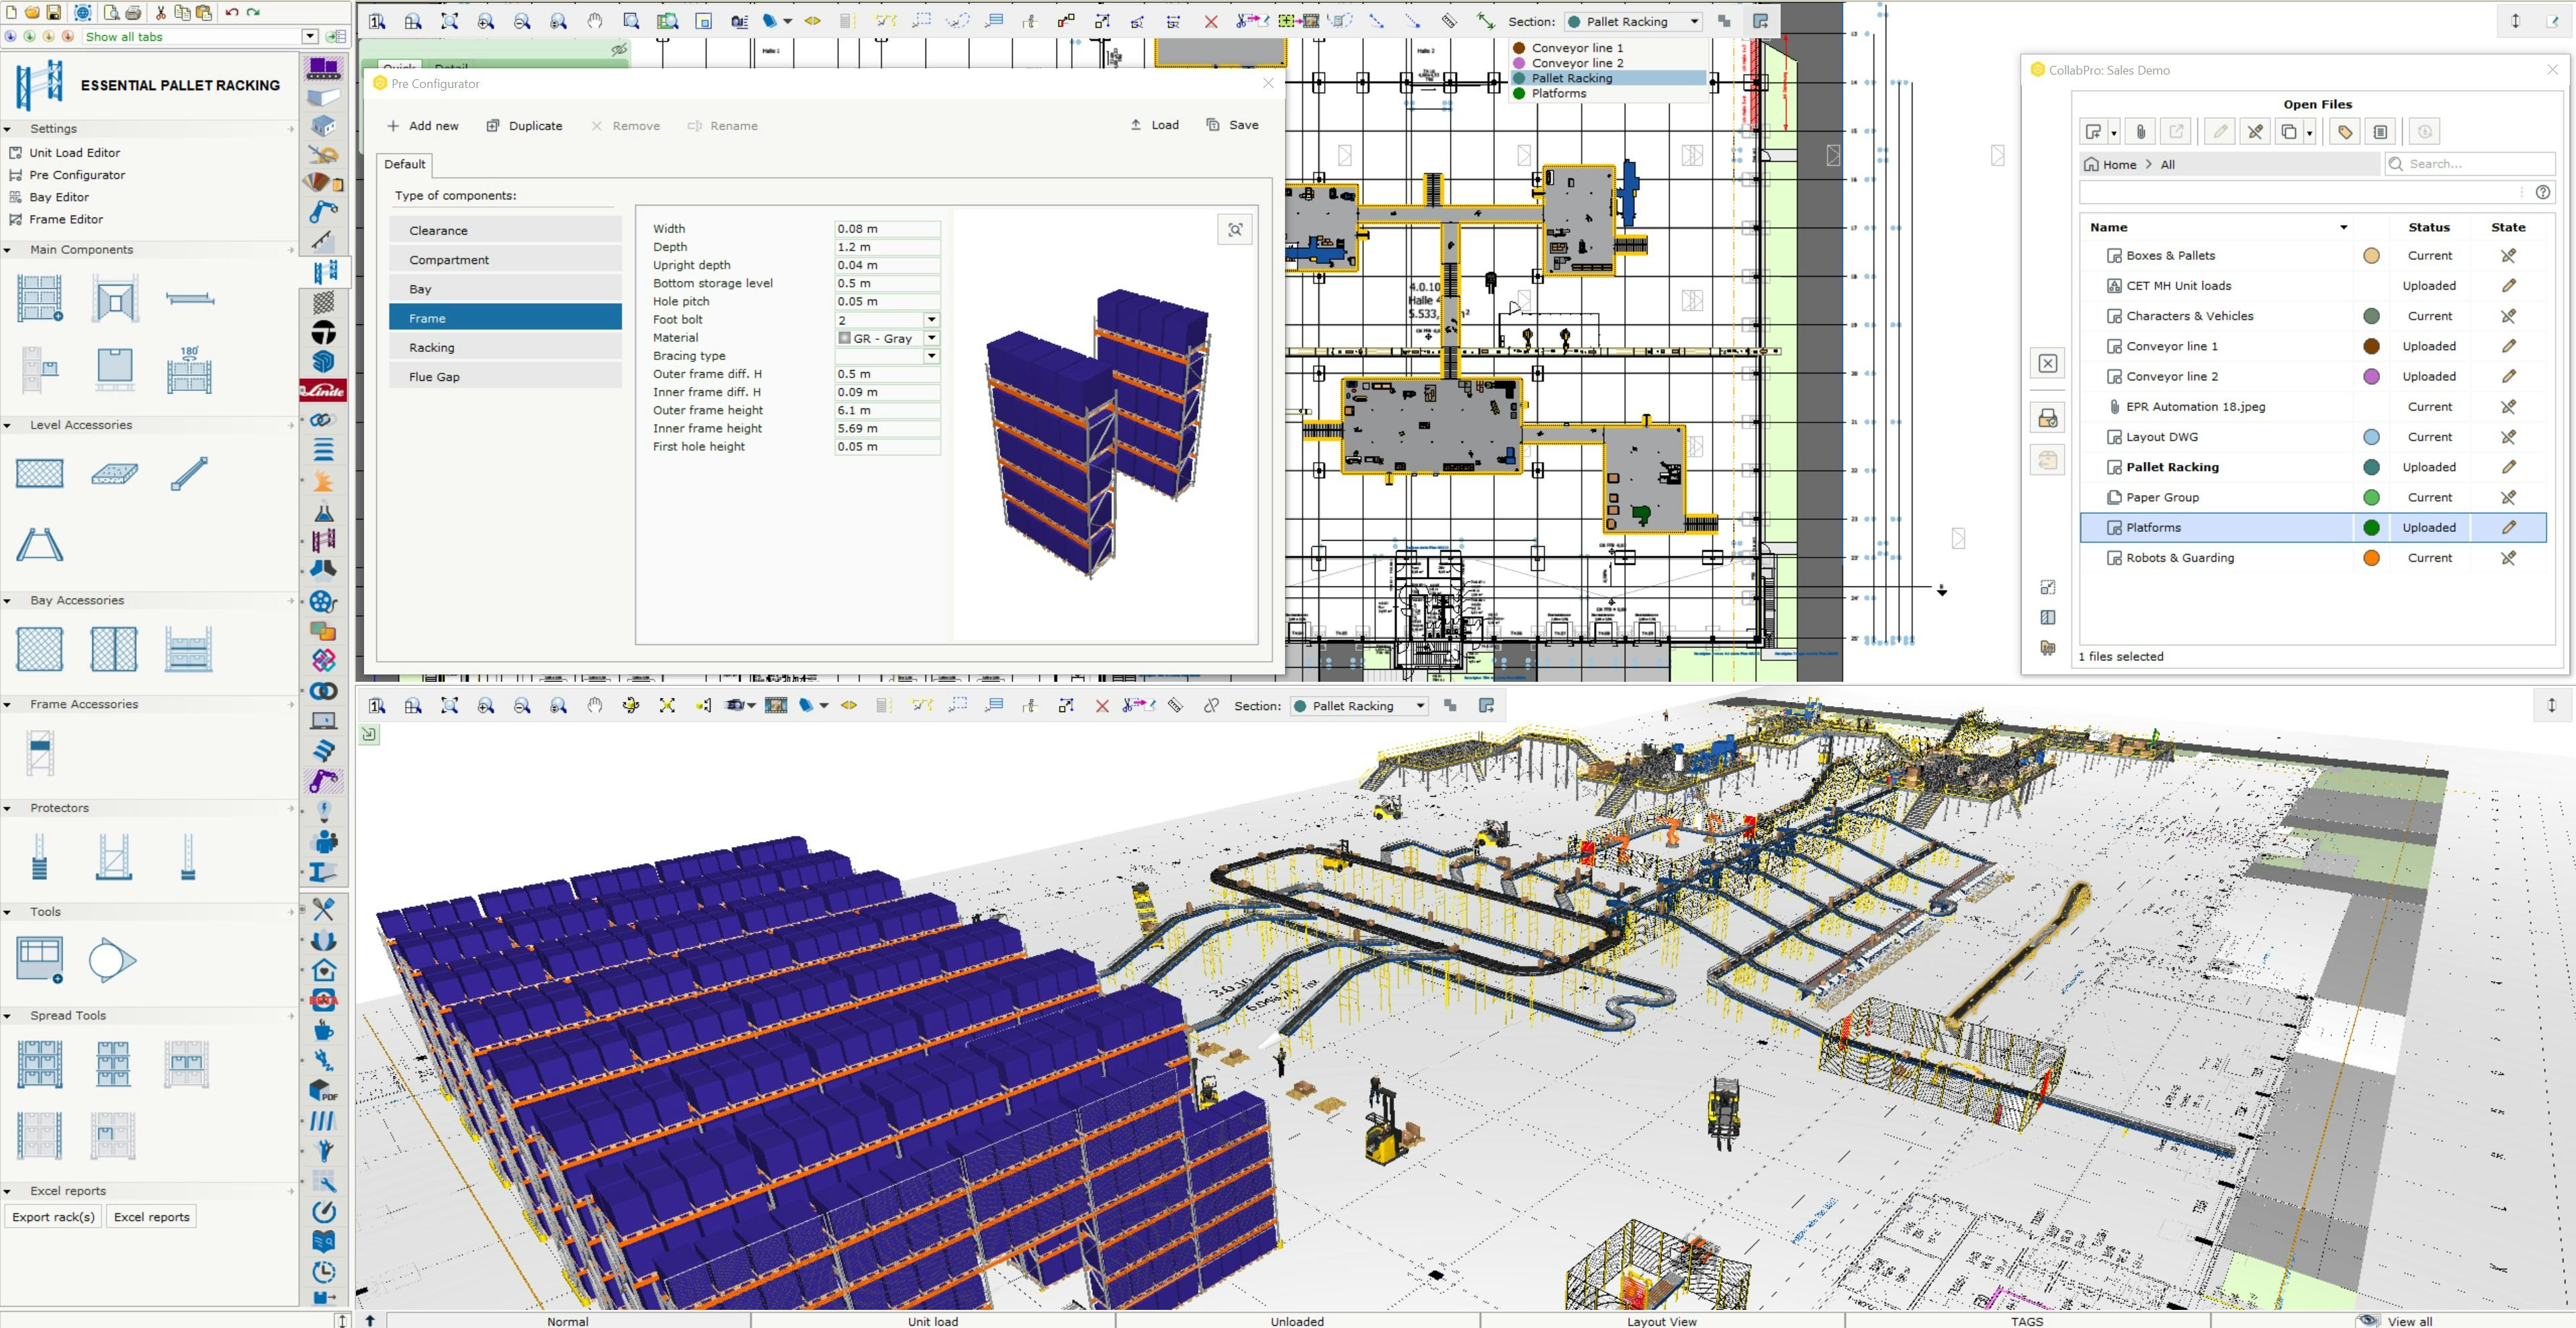
Task: Click the Export rack(s) button
Action: click(54, 1217)
